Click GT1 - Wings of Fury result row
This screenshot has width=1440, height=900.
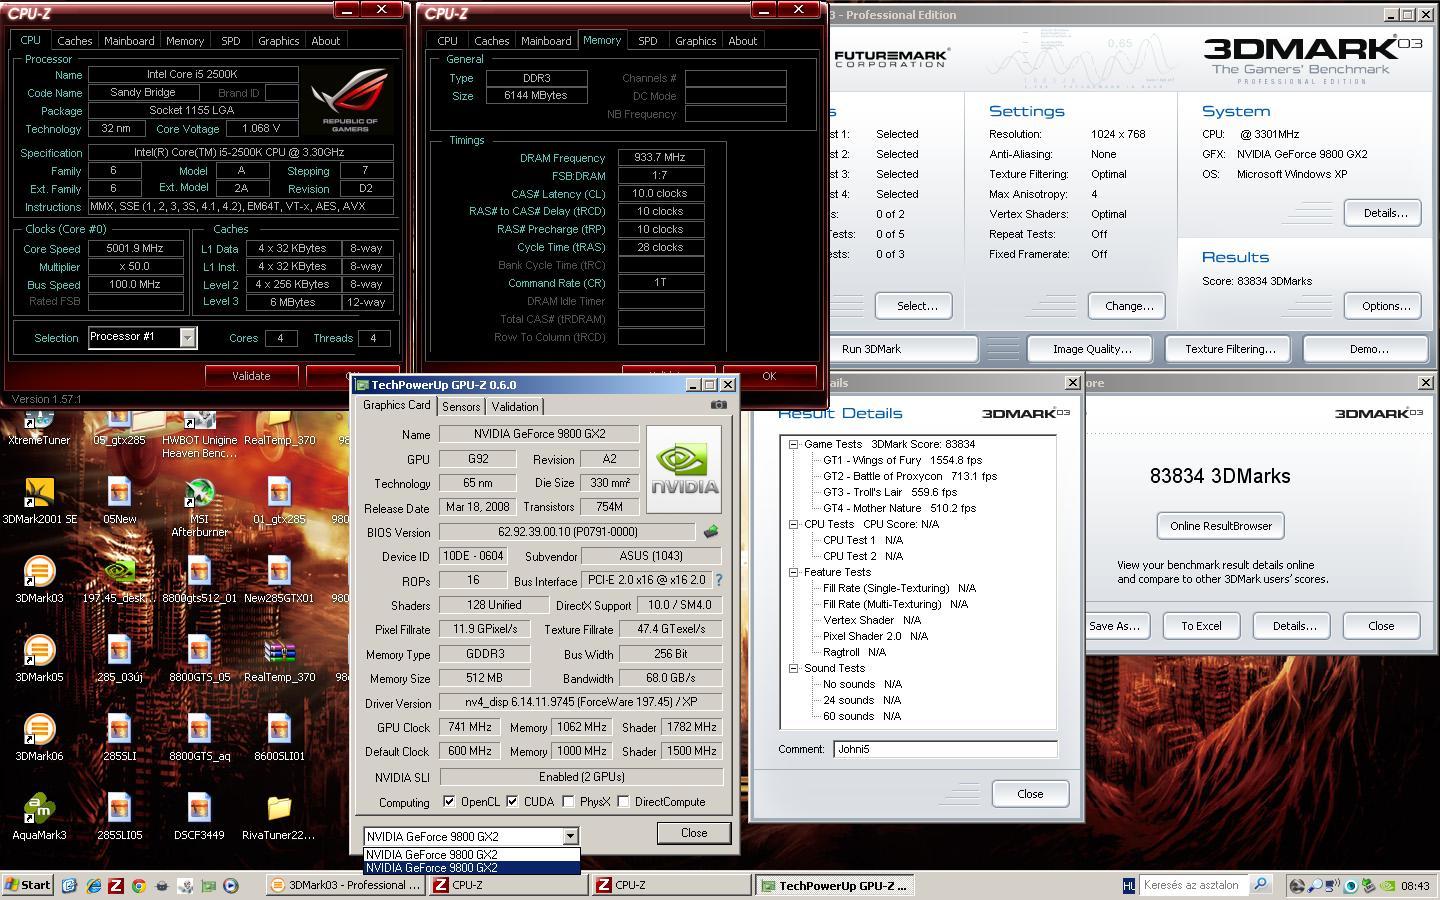[902, 460]
